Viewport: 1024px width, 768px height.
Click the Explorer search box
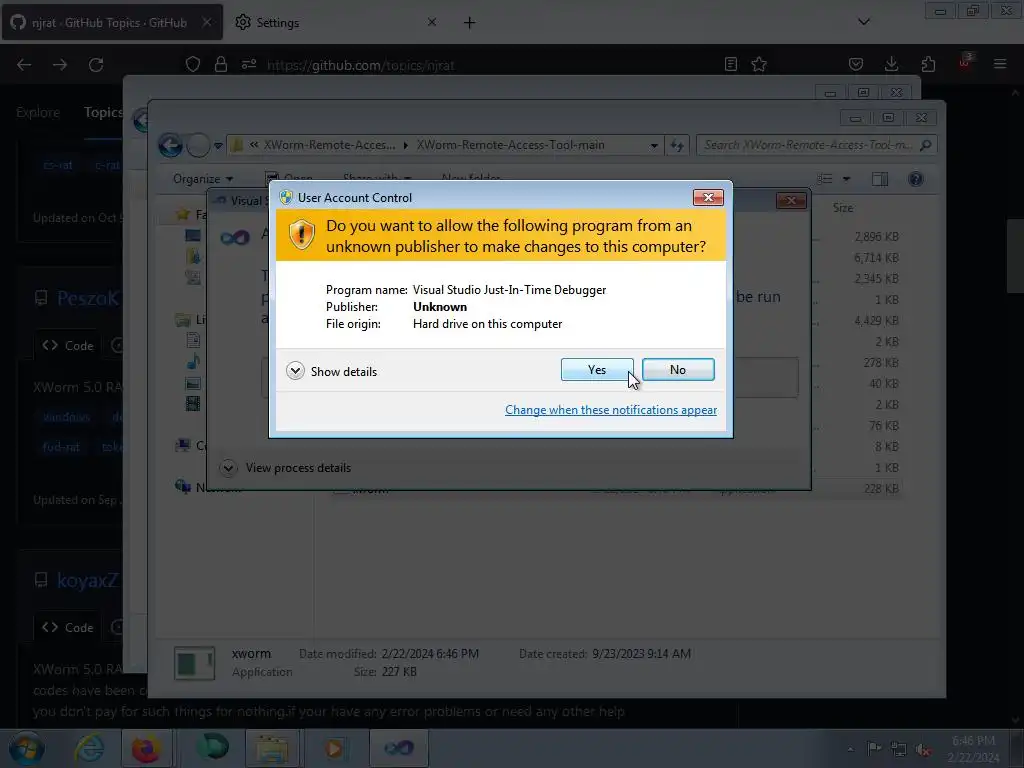coord(816,145)
